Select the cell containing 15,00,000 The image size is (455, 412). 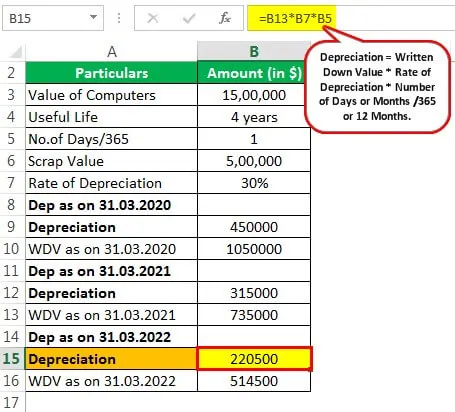tap(254, 95)
